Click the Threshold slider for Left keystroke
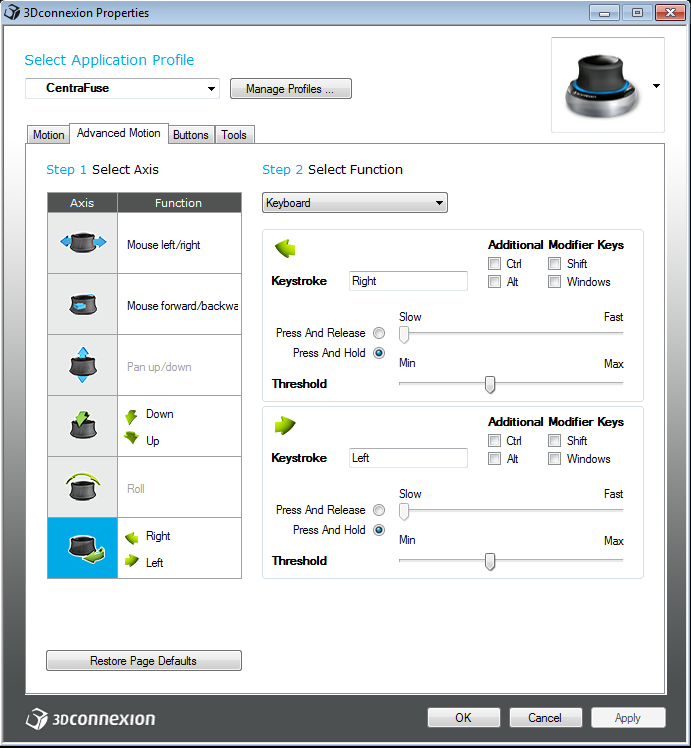Viewport: 691px width, 748px height. 511,561
